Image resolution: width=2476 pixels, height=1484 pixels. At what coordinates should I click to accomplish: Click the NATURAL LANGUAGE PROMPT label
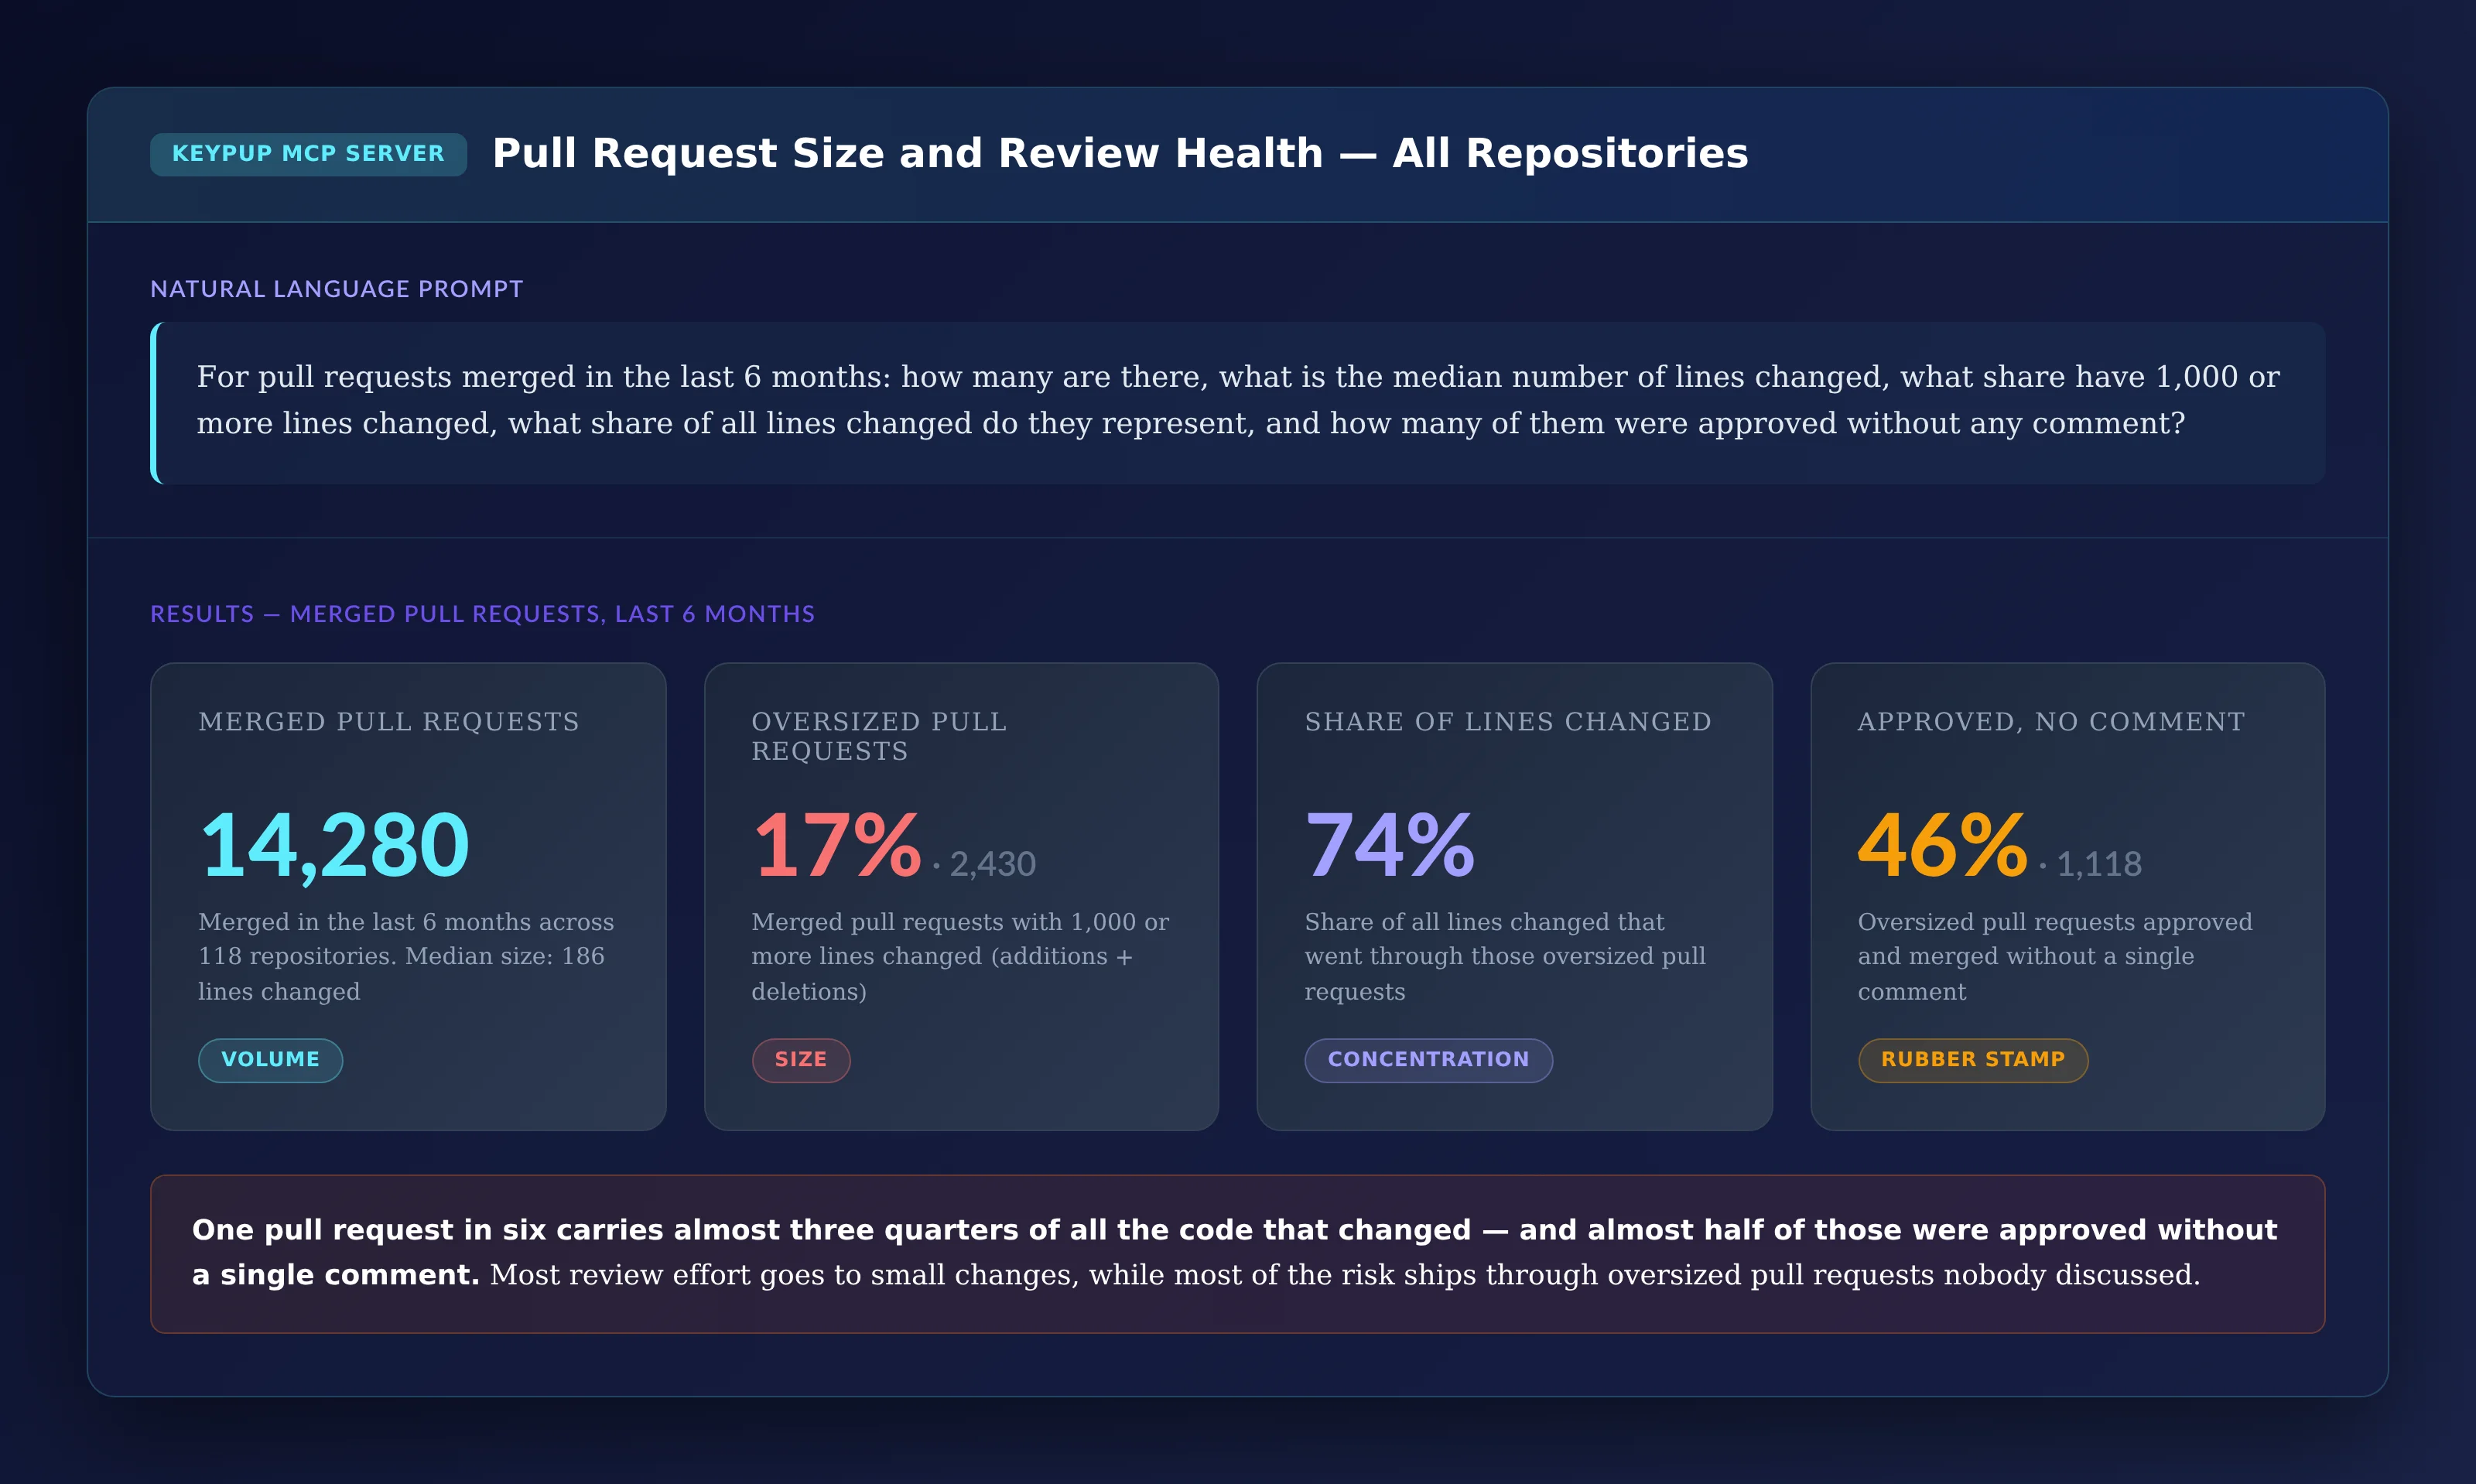(x=336, y=289)
